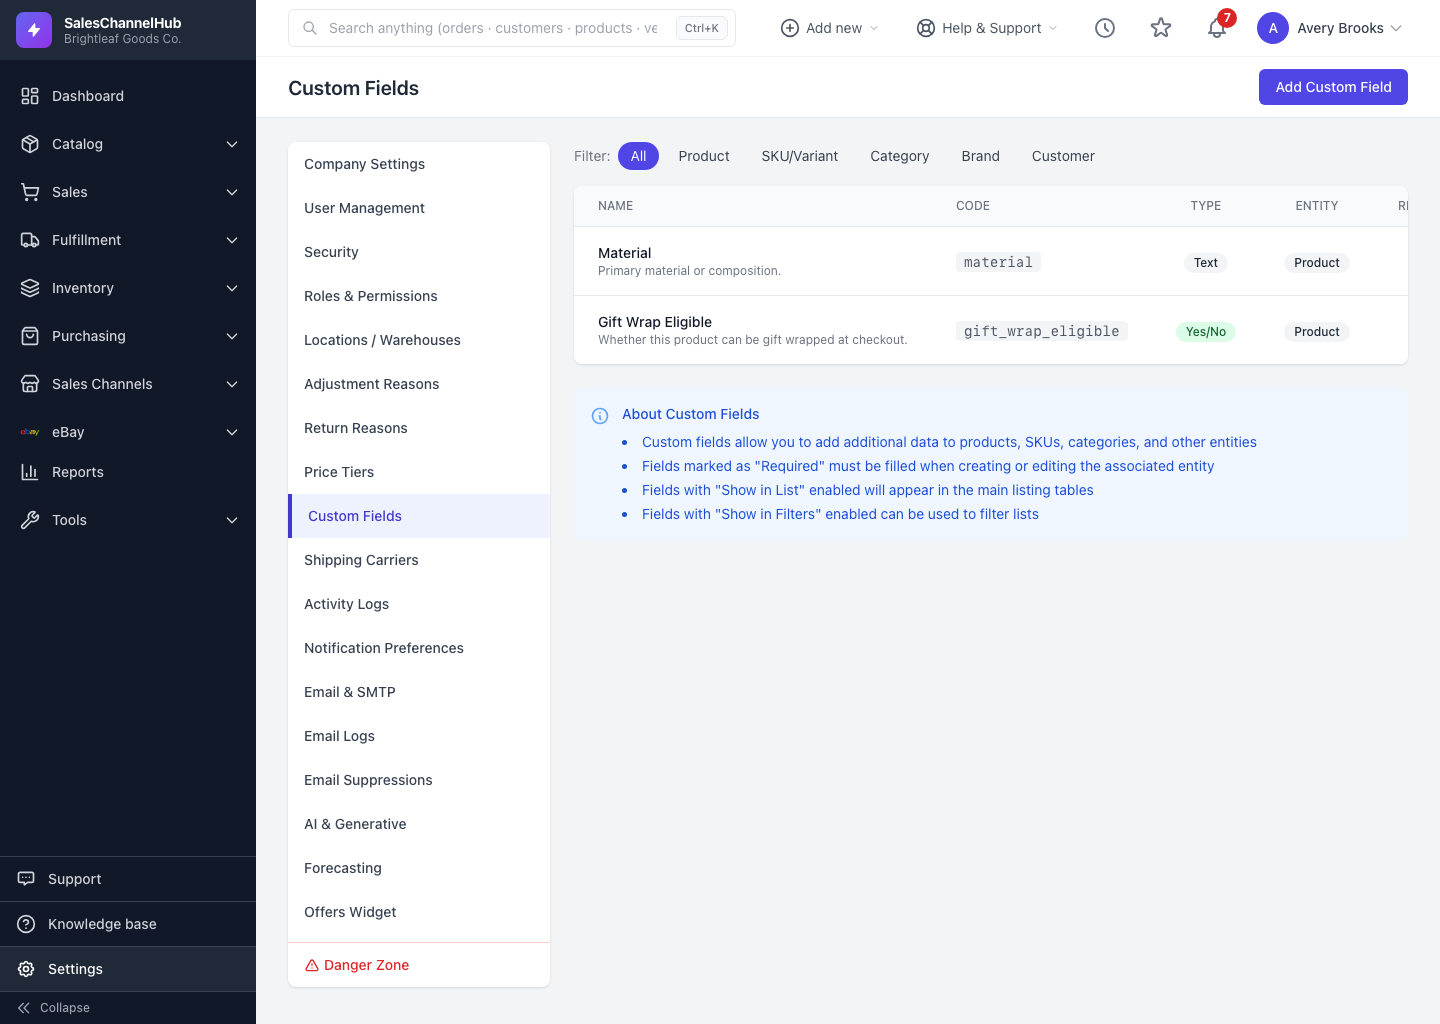Open Price Tiers settings
The image size is (1440, 1024).
pyautogui.click(x=419, y=472)
